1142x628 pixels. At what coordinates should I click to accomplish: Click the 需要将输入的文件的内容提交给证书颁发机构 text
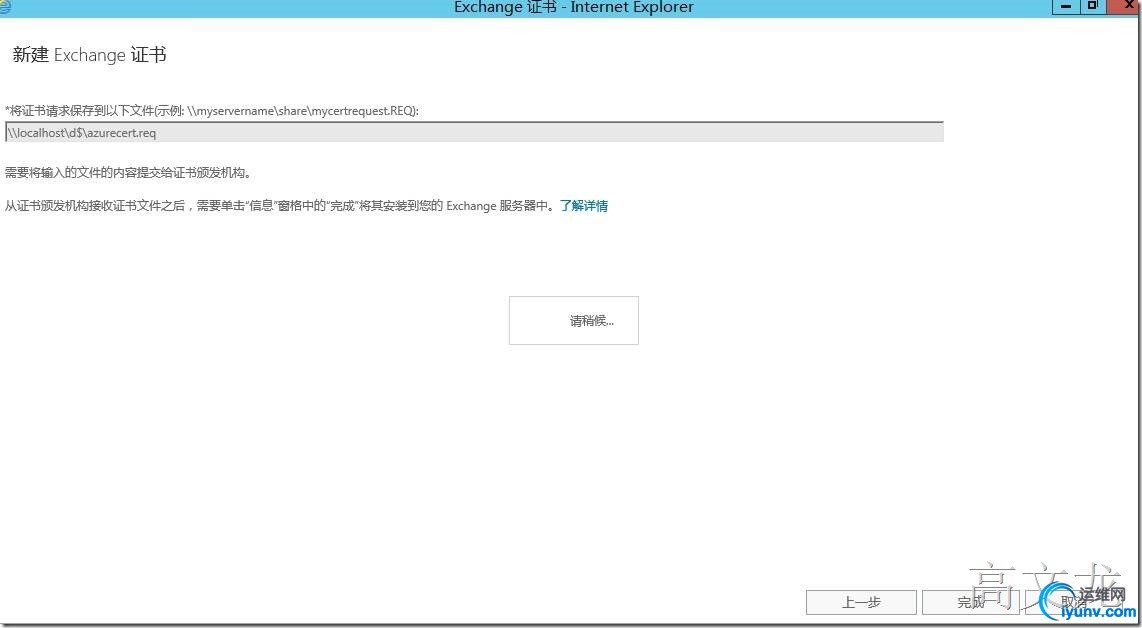[127, 173]
